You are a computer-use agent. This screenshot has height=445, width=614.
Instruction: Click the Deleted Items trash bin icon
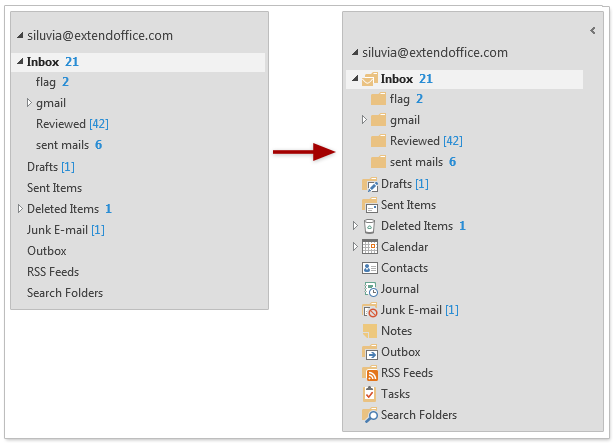pos(370,226)
